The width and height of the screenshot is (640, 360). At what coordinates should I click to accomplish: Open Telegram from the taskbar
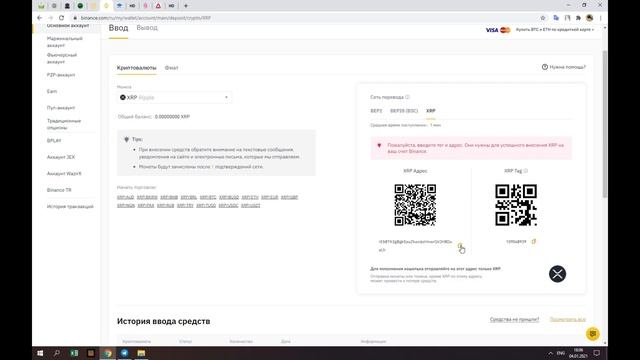(124, 353)
